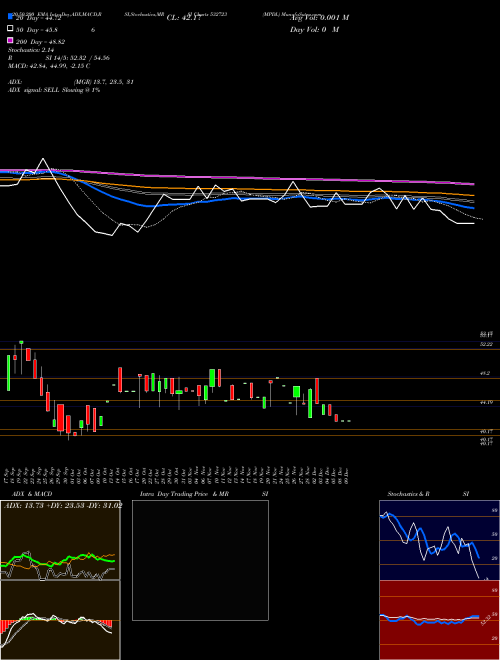
Task: Click the MACD histogram chart panel
Action: (60, 620)
